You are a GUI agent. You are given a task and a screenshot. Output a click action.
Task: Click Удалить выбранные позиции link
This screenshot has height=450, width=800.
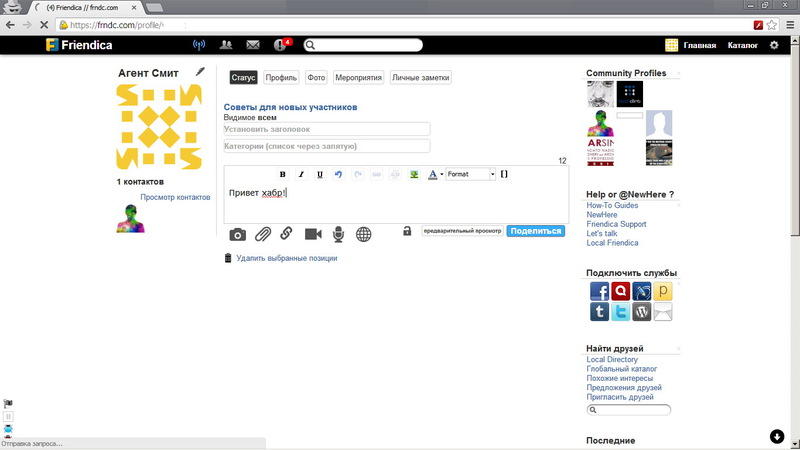287,258
